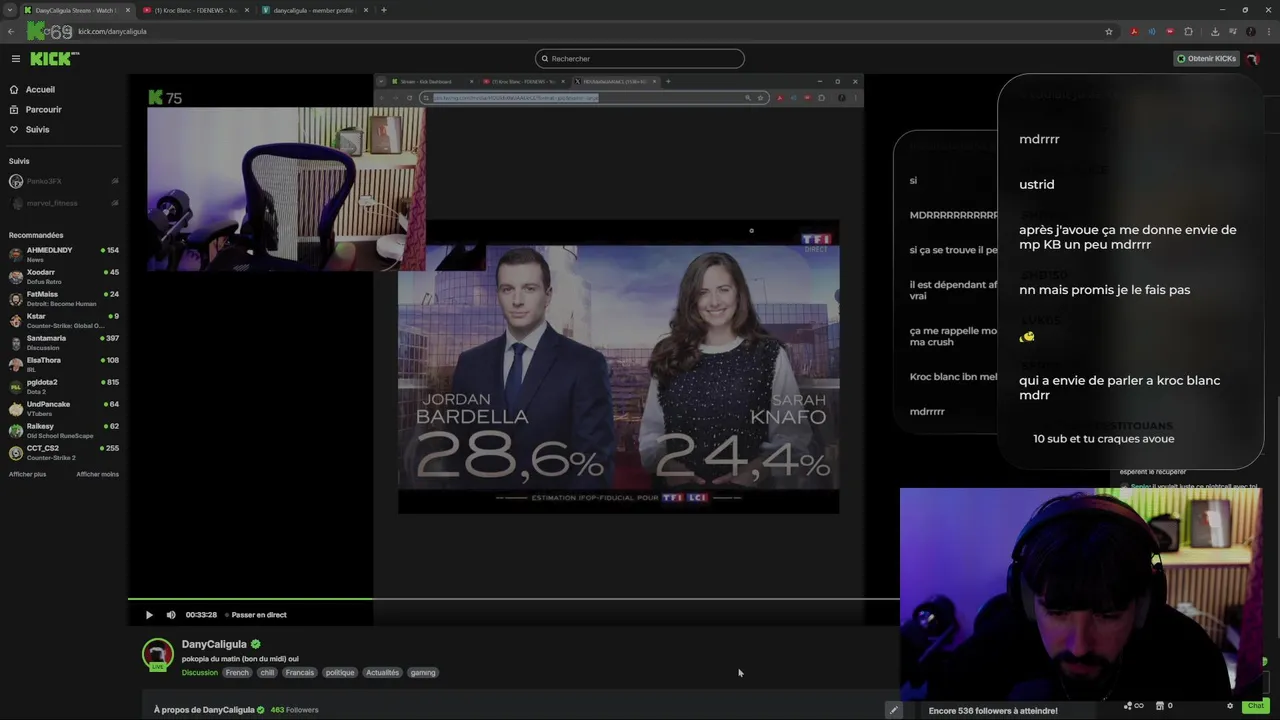Open the Chrome three-dot menu

point(1268,31)
